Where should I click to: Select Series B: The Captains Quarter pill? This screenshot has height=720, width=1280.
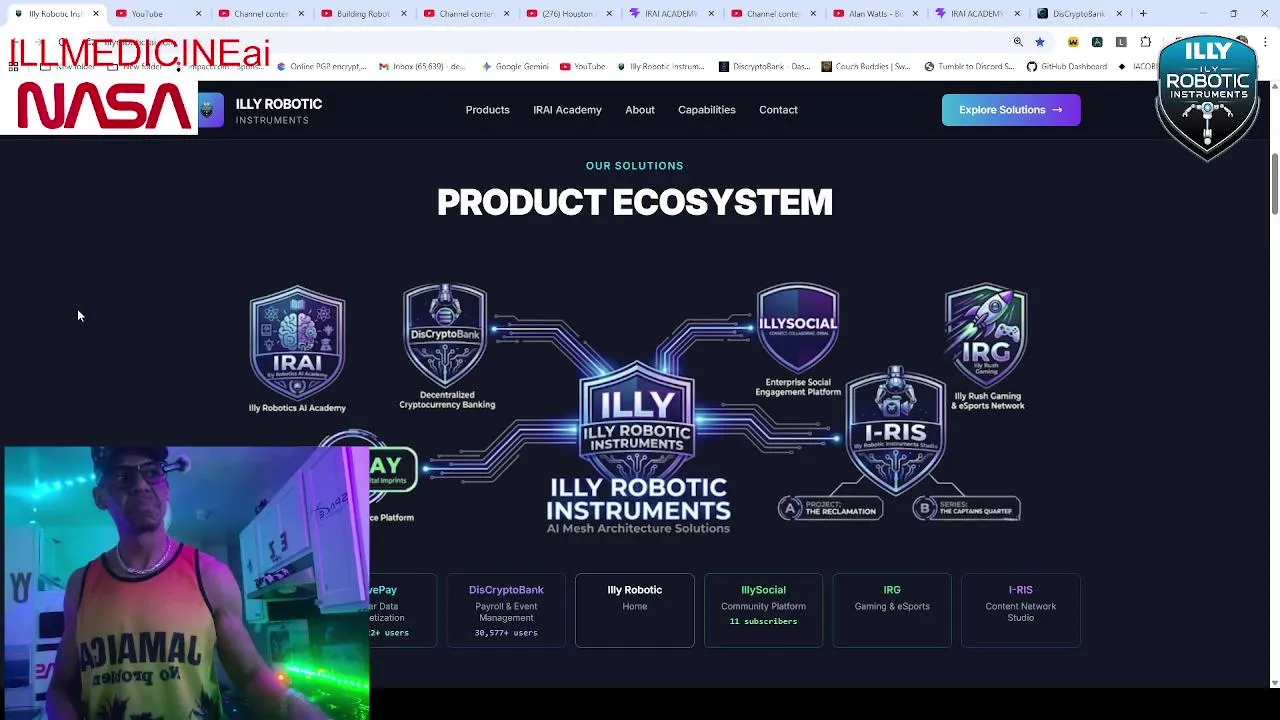tap(966, 508)
